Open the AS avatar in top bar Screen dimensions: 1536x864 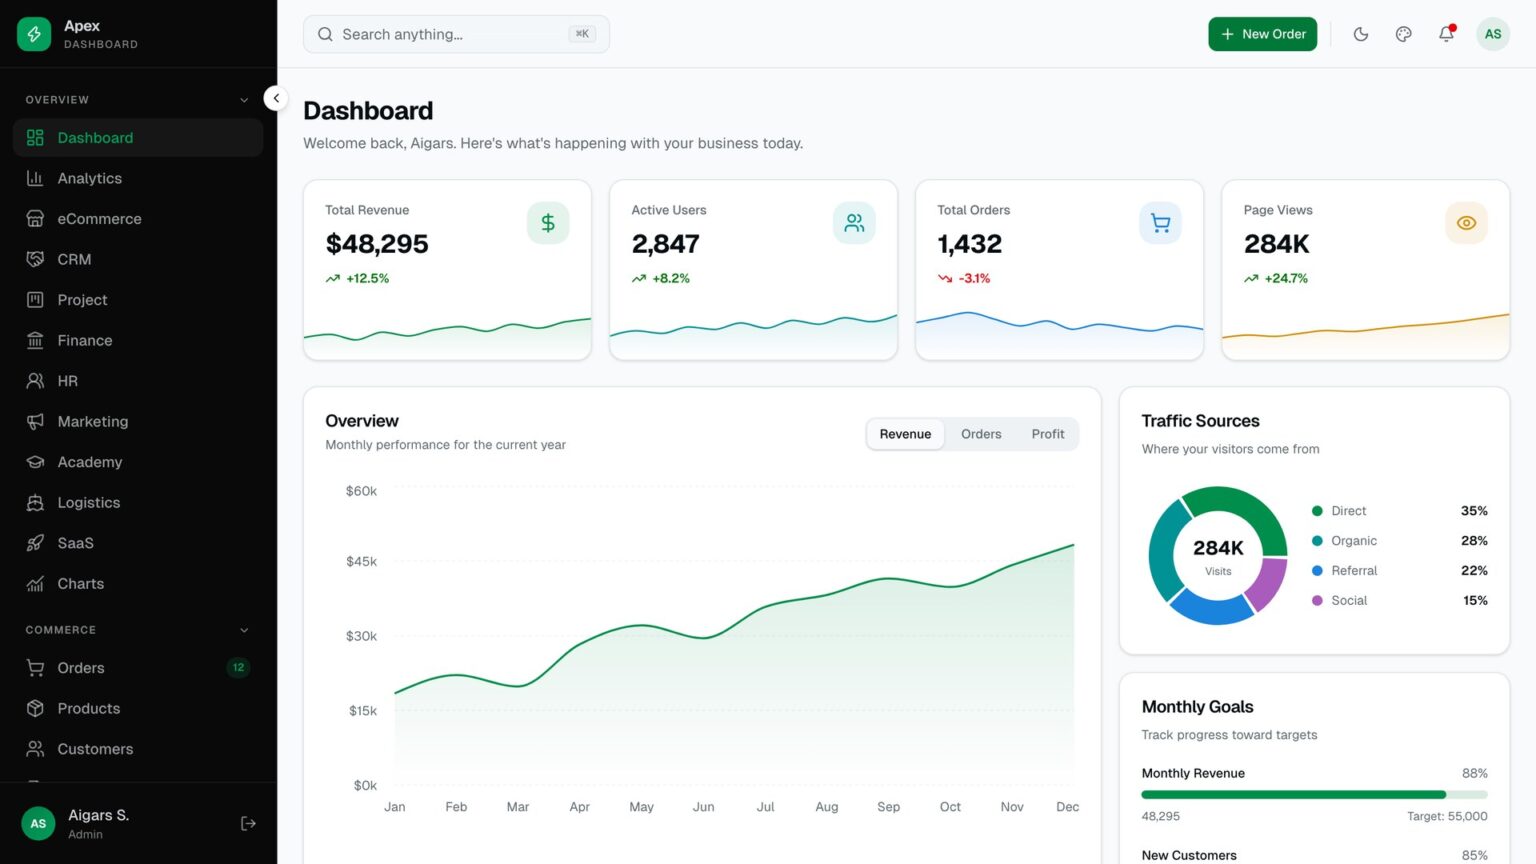point(1493,34)
